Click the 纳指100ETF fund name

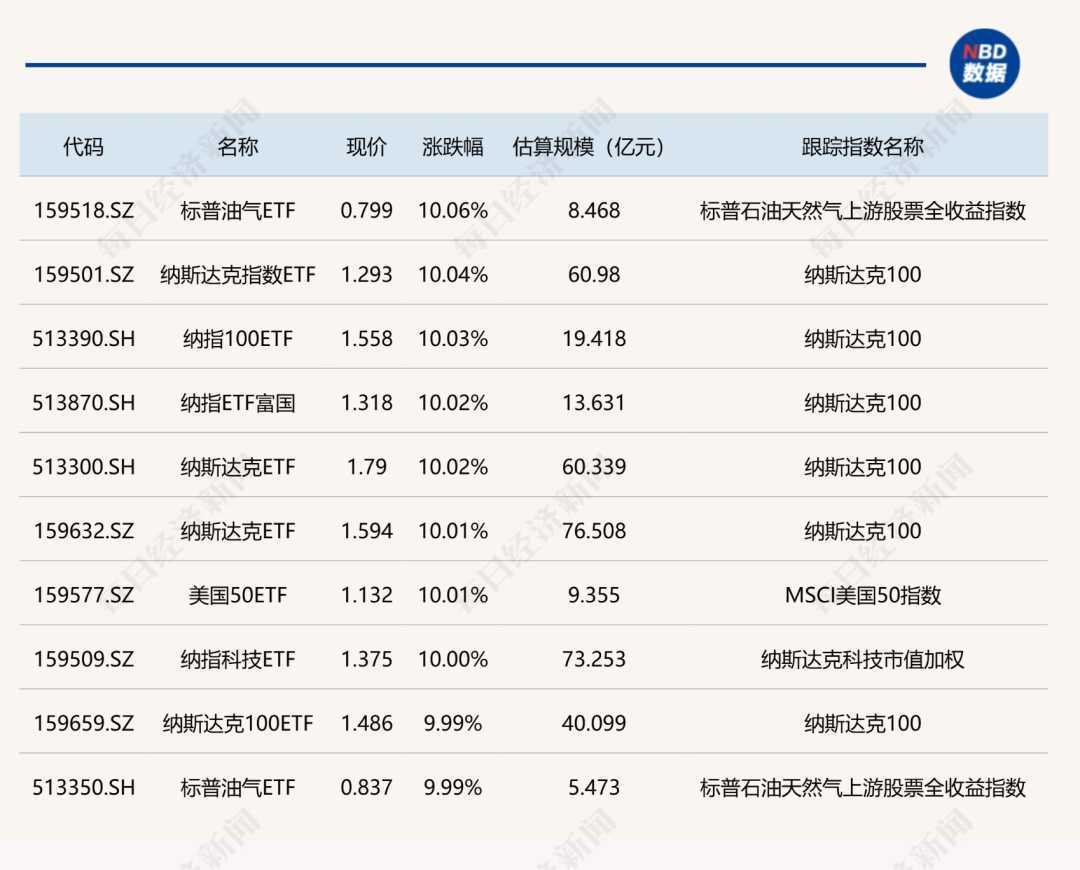238,339
